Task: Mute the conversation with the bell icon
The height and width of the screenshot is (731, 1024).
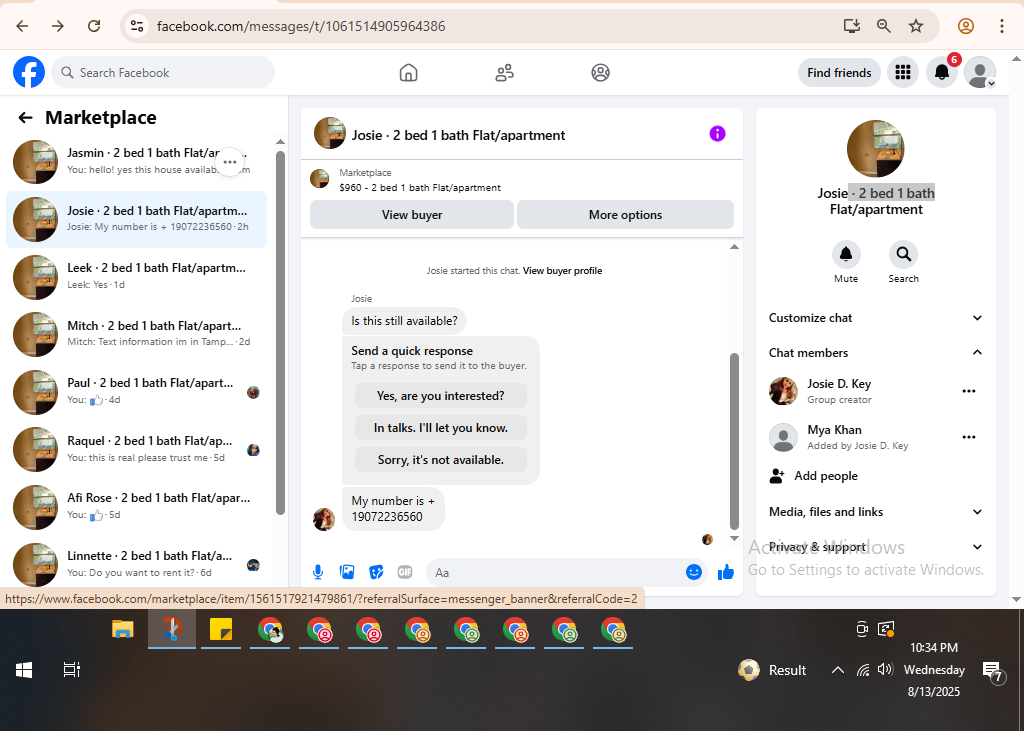Action: tap(846, 254)
